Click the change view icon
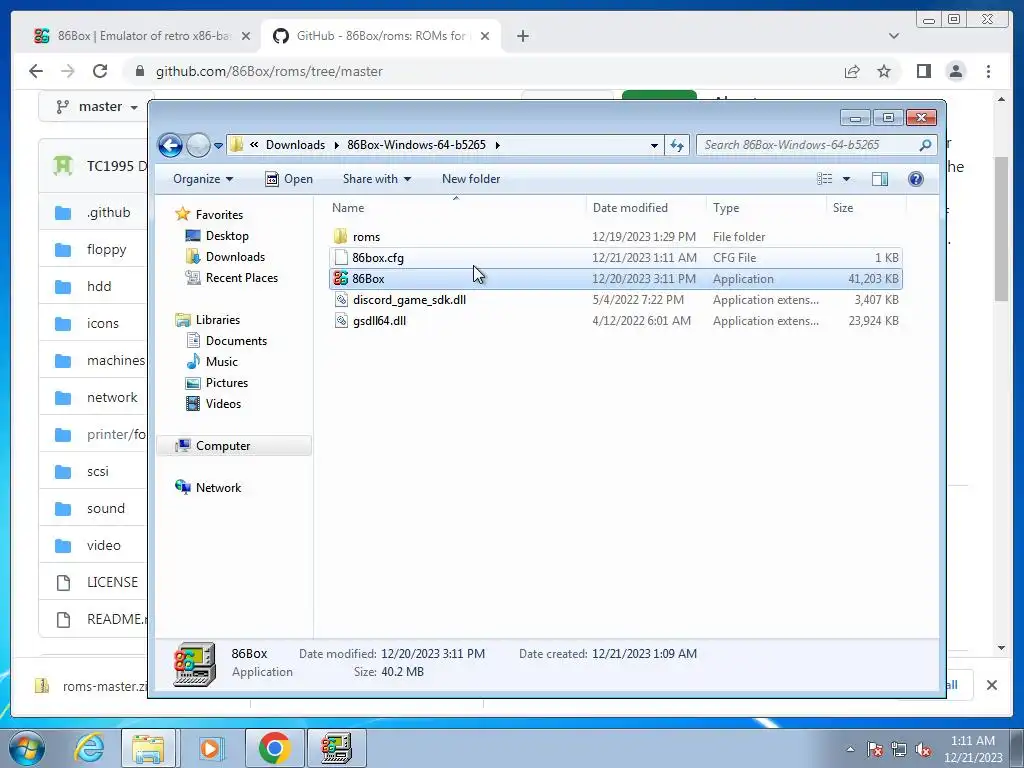 coord(825,179)
